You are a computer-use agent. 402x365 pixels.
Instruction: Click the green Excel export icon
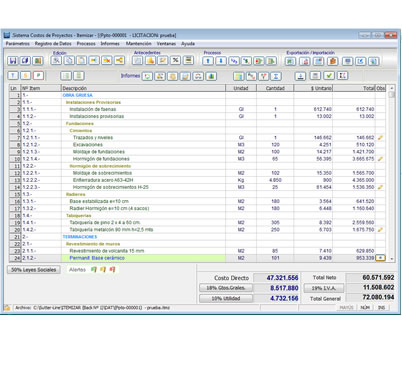(290, 61)
